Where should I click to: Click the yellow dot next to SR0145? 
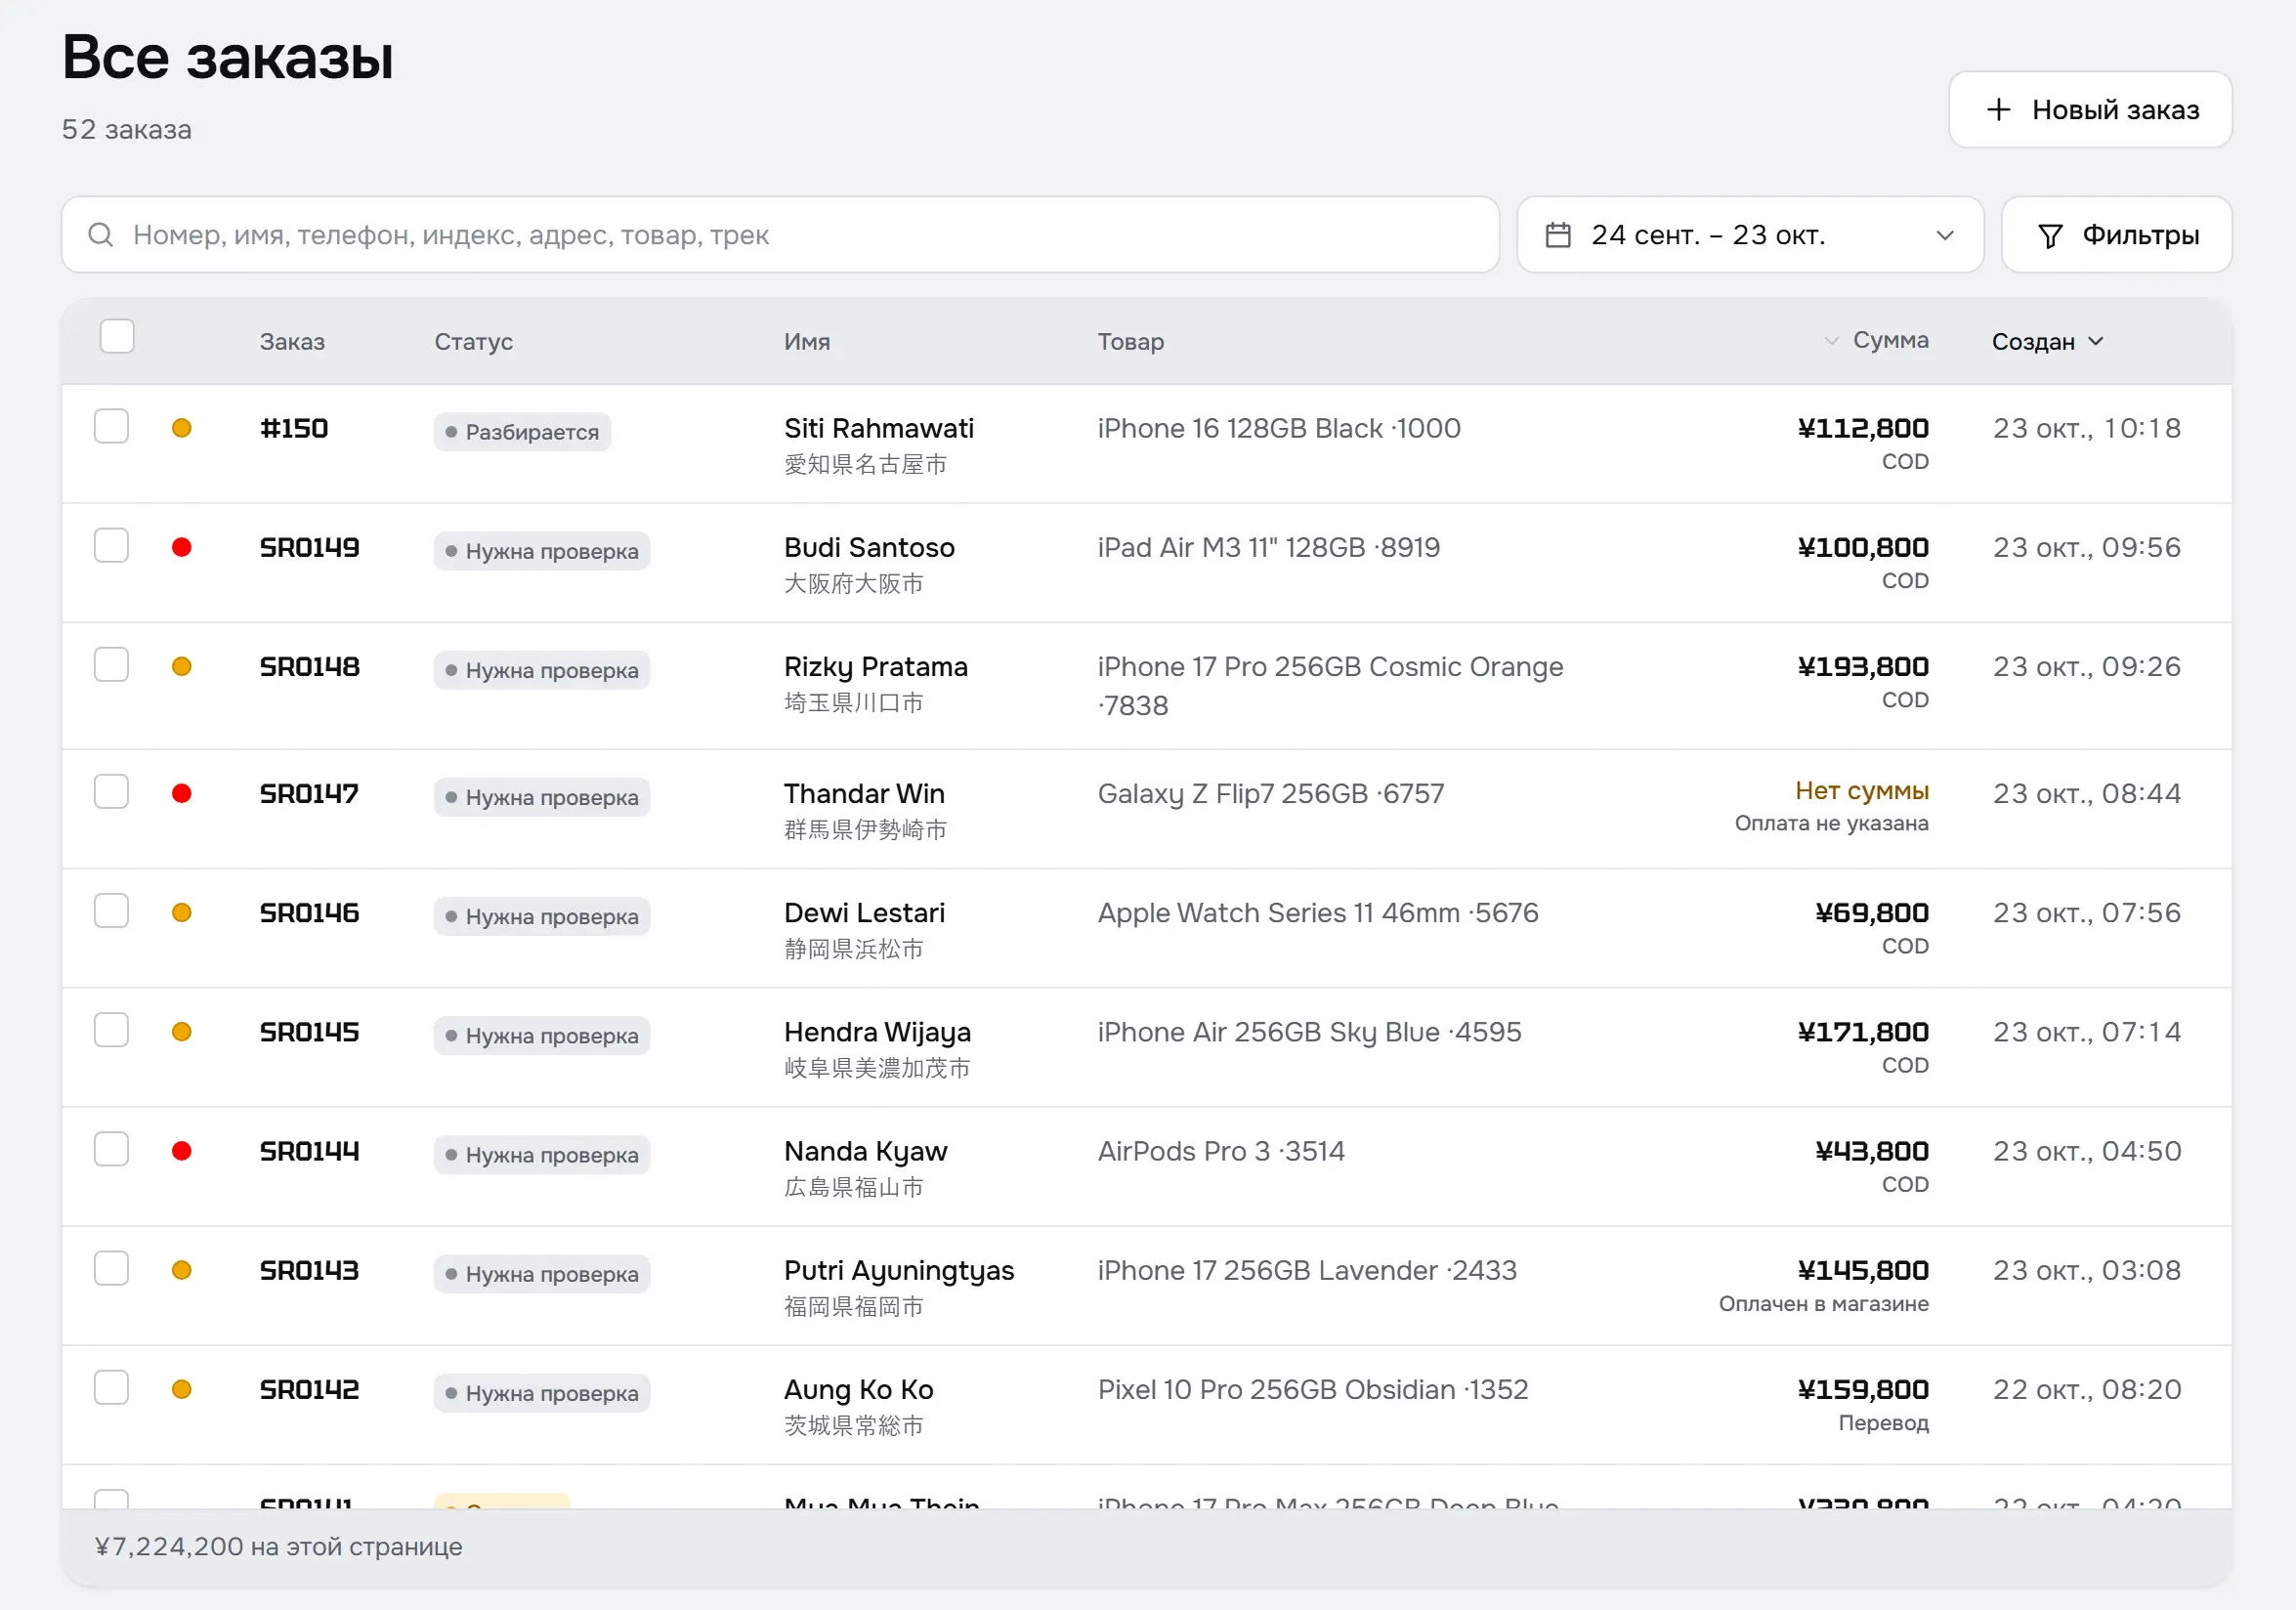click(x=182, y=1031)
